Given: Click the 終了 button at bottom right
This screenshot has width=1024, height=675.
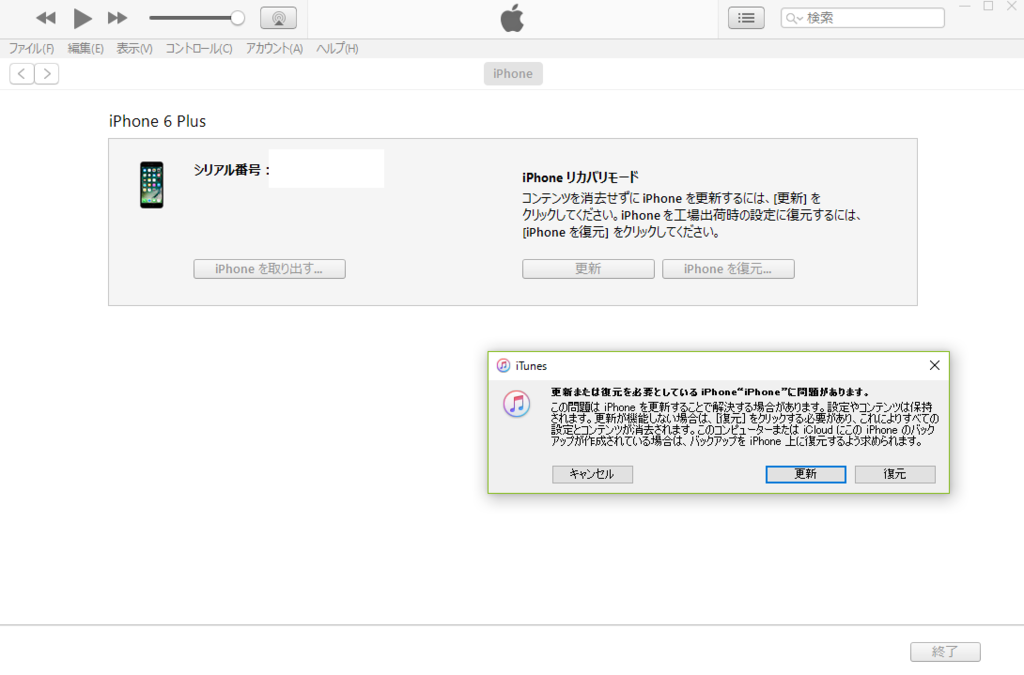Looking at the screenshot, I should [945, 651].
